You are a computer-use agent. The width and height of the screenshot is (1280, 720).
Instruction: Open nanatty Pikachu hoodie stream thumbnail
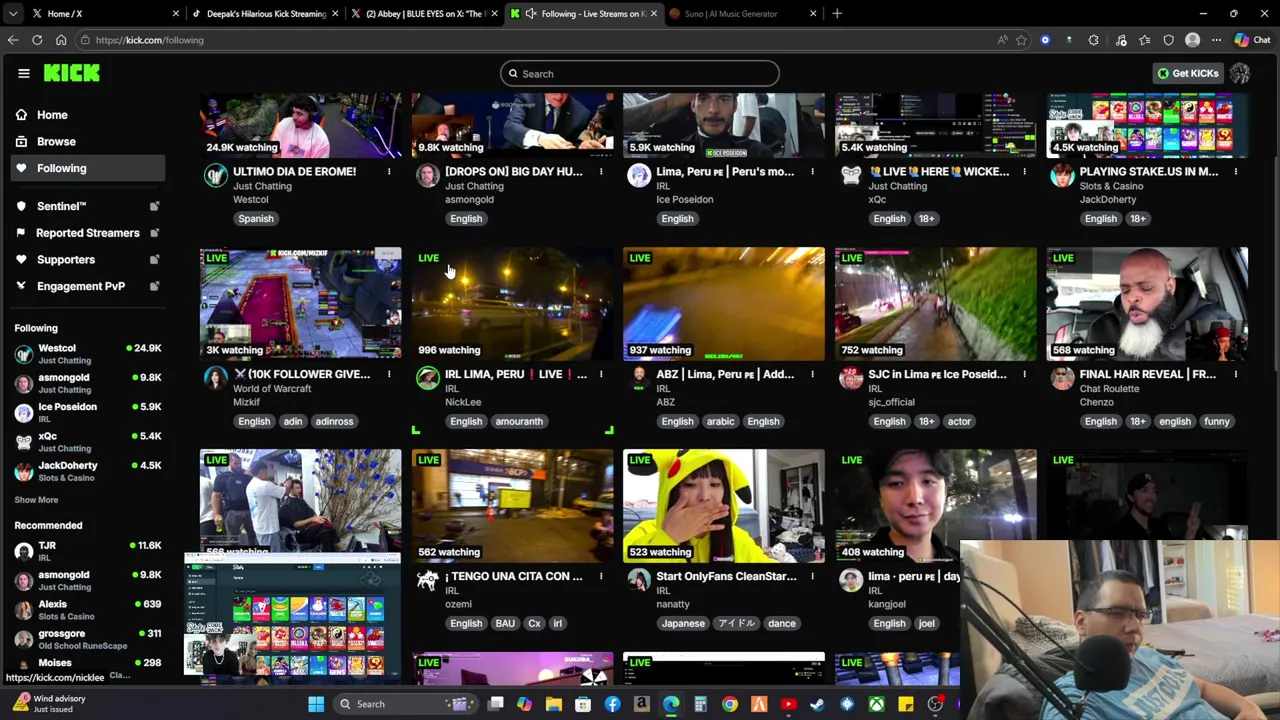coord(724,506)
